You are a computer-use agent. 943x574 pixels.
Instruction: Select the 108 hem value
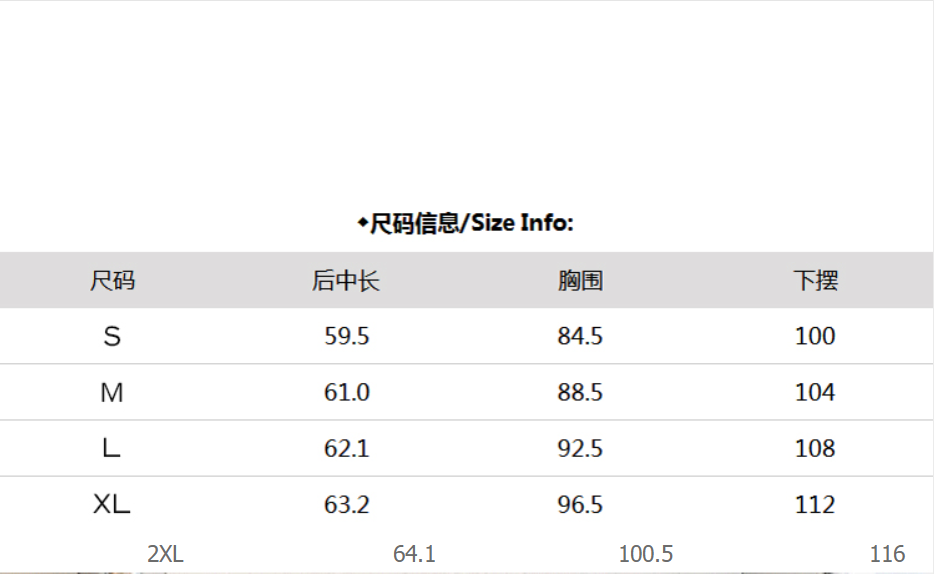coord(815,449)
